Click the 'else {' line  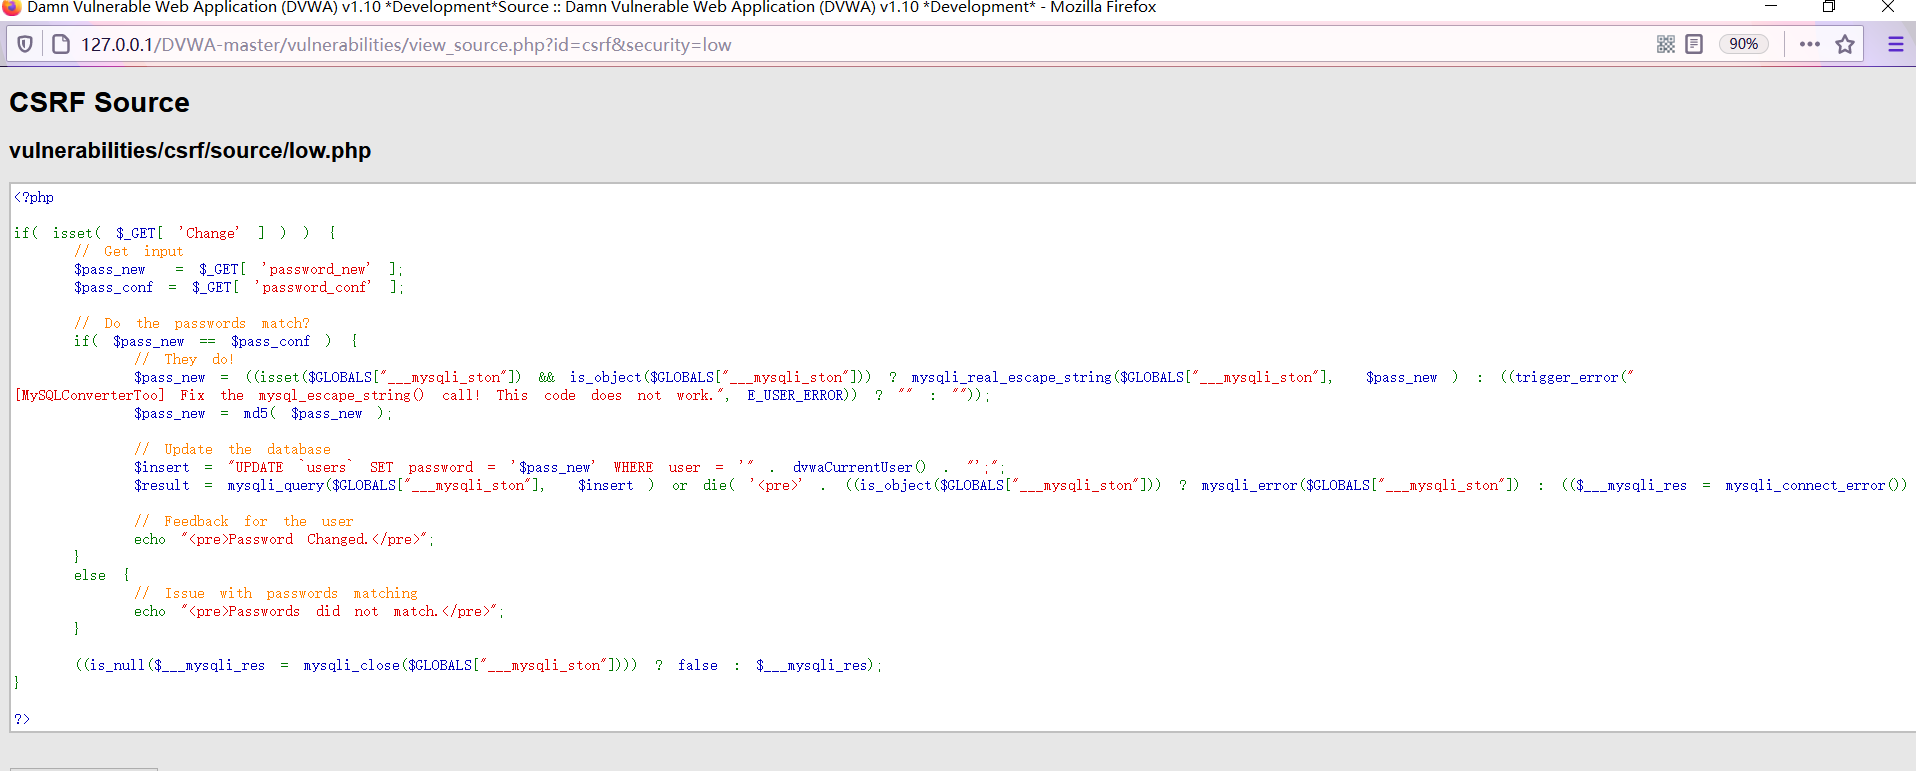click(102, 576)
